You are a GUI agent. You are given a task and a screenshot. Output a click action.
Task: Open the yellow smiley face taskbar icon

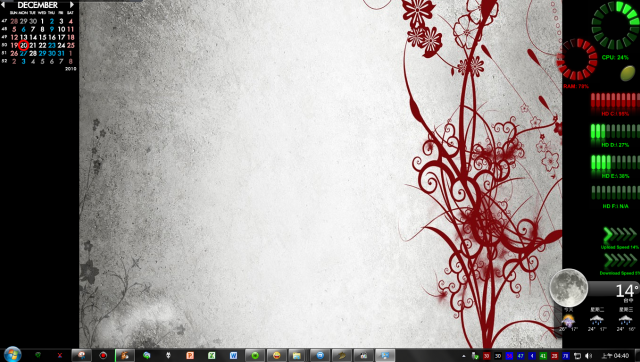[277, 355]
